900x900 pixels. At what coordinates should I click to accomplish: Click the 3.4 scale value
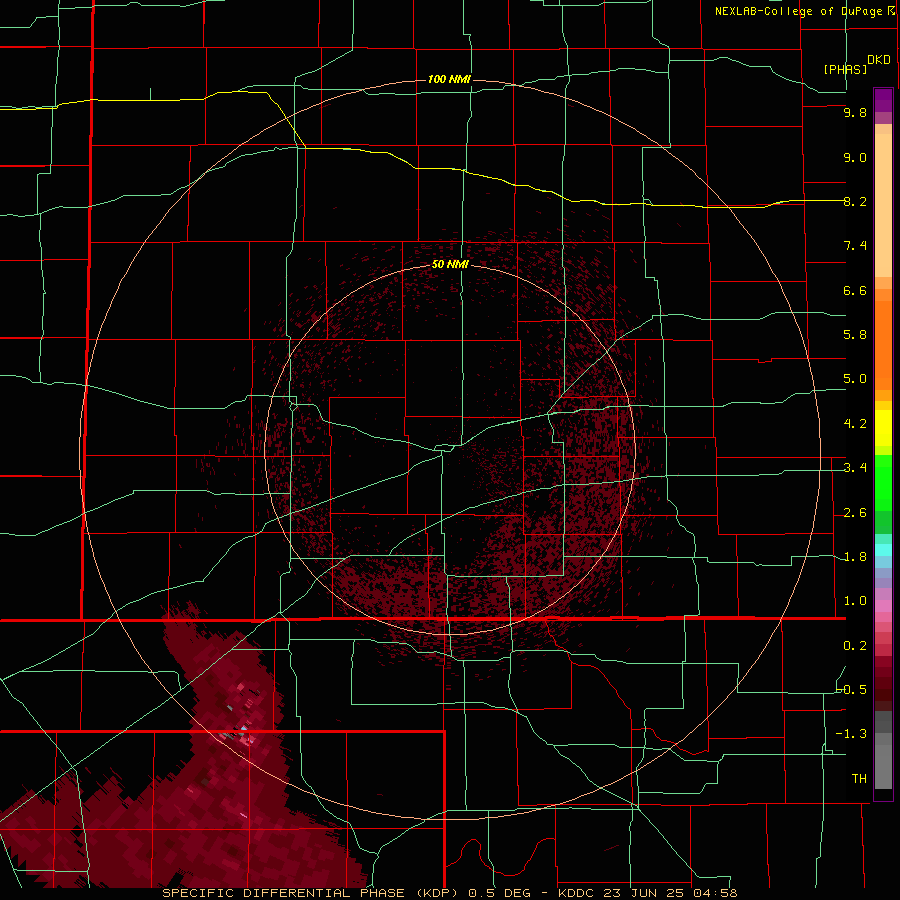[855, 468]
